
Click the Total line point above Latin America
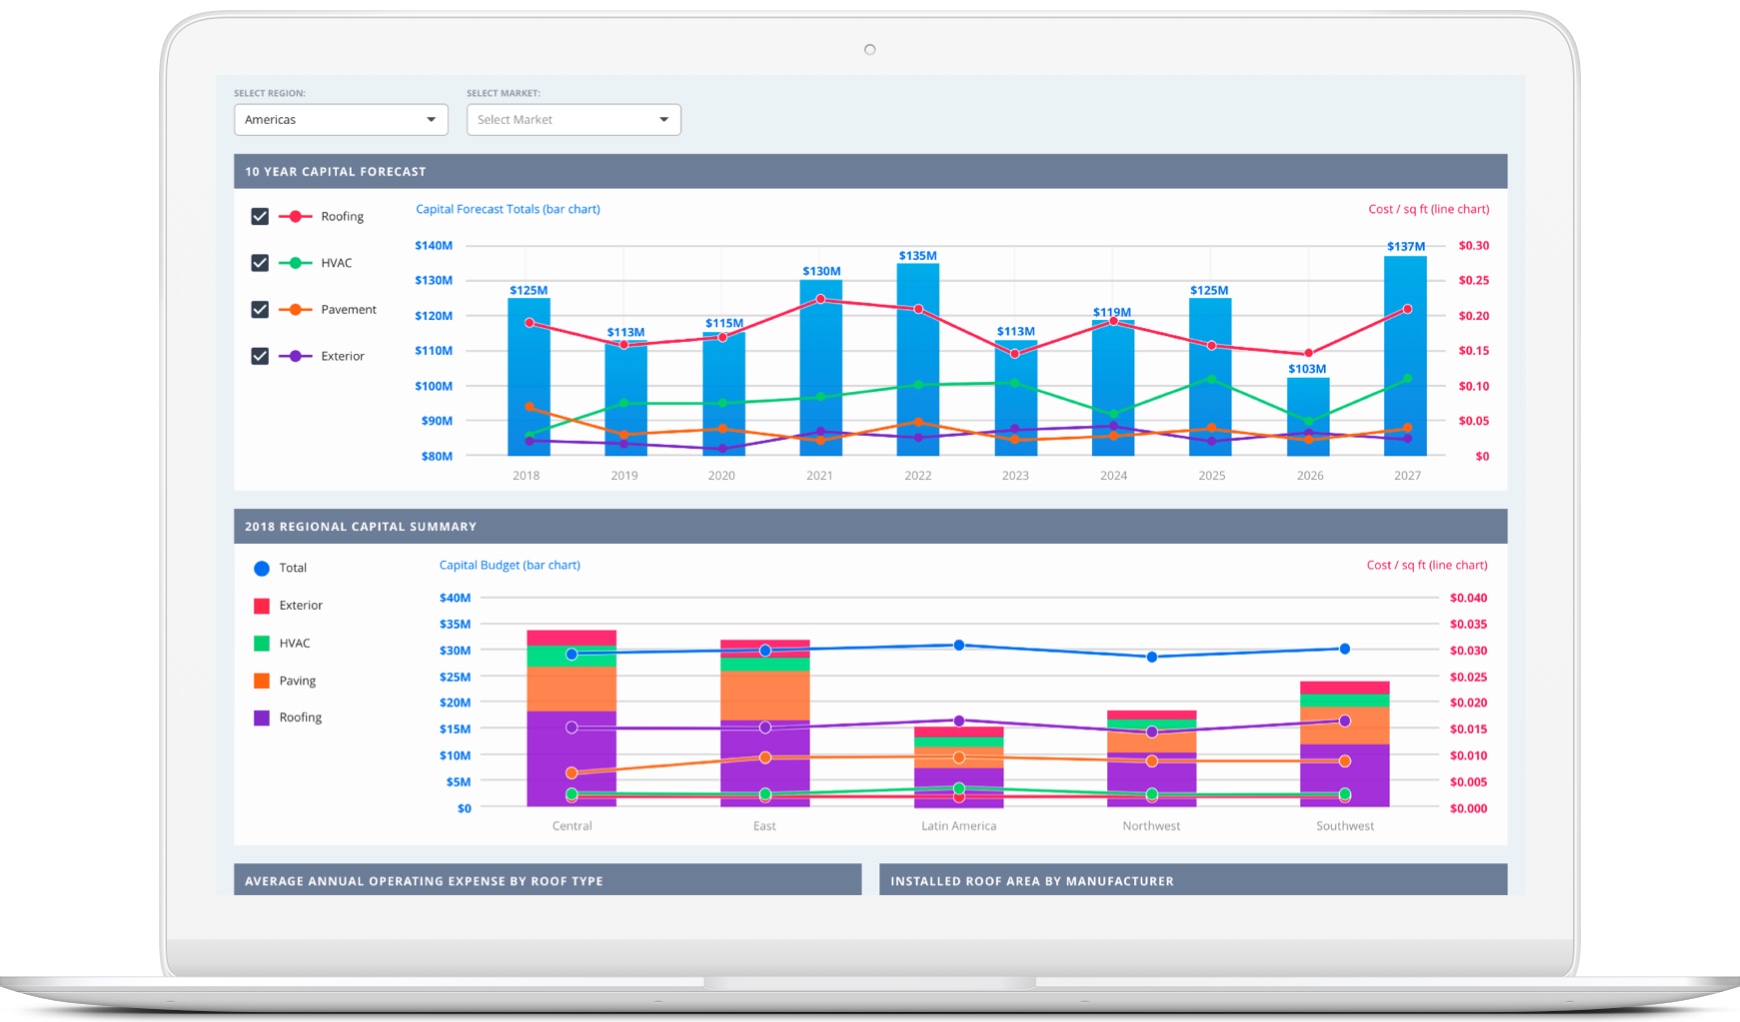tap(959, 646)
